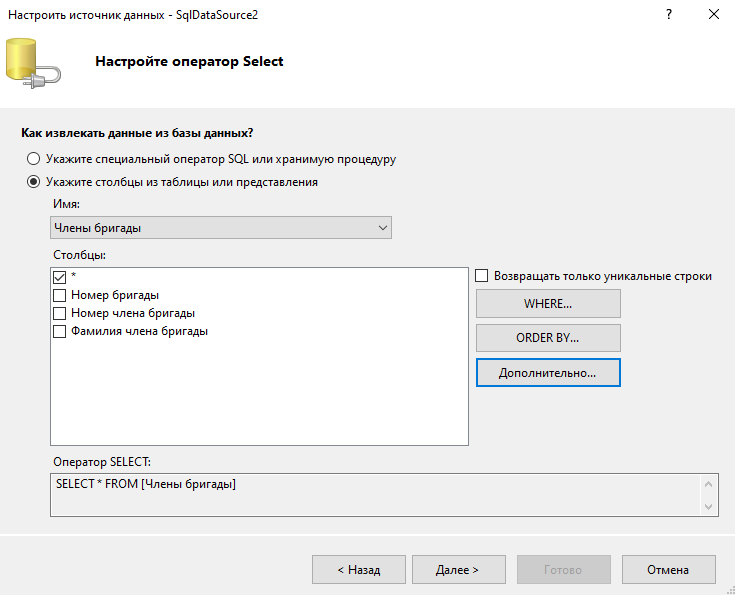Enable 'Возвращать только уникальные строки' checkbox

481,276
